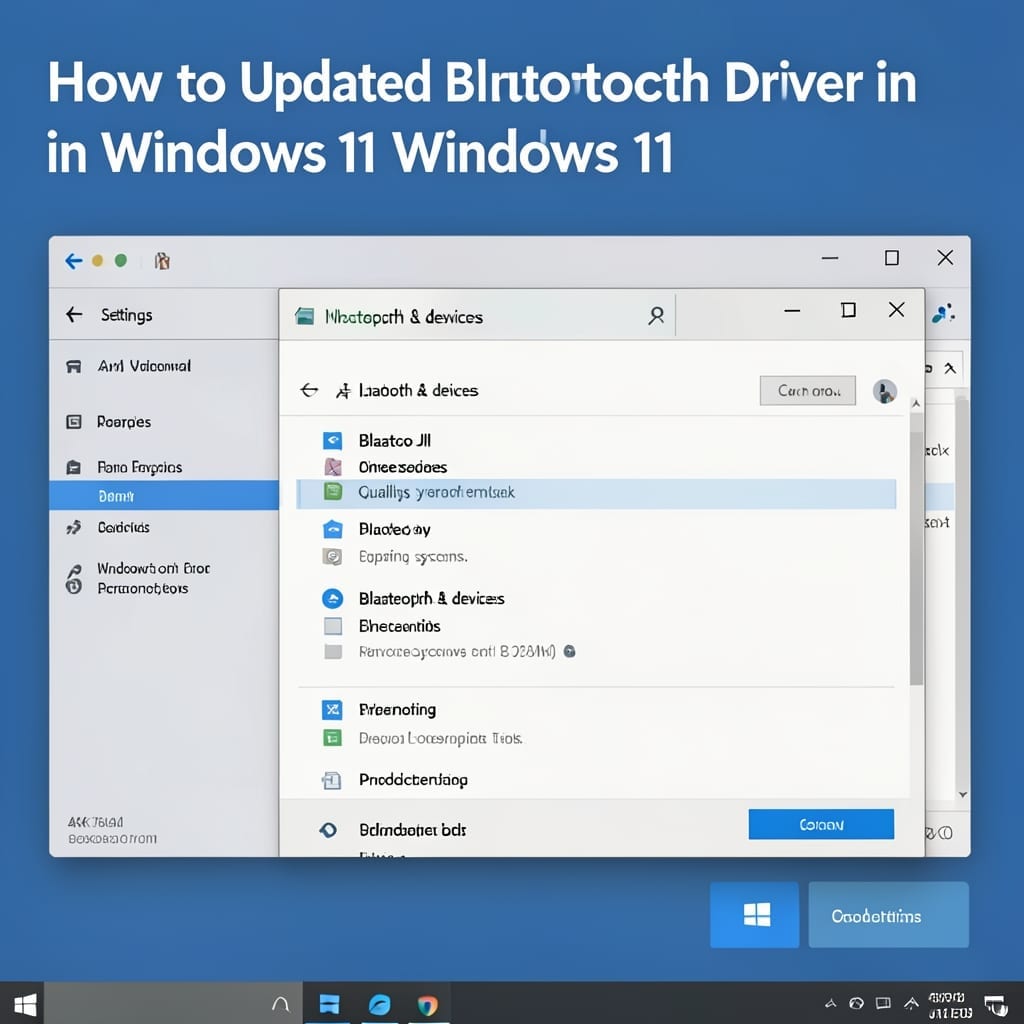This screenshot has width=1024, height=1024.
Task: Click green icon beside 'Dreoroı Loœsrnpion'
Action: pos(332,738)
